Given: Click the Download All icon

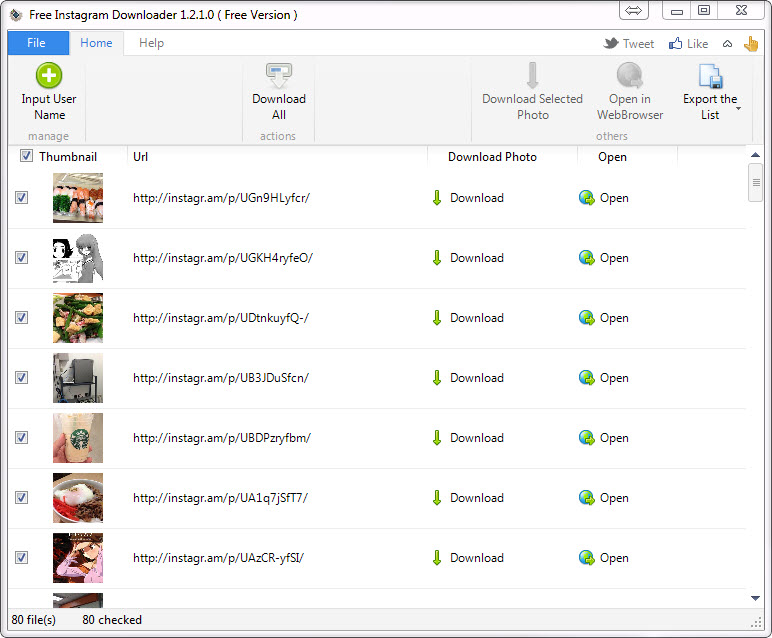Looking at the screenshot, I should tap(279, 75).
